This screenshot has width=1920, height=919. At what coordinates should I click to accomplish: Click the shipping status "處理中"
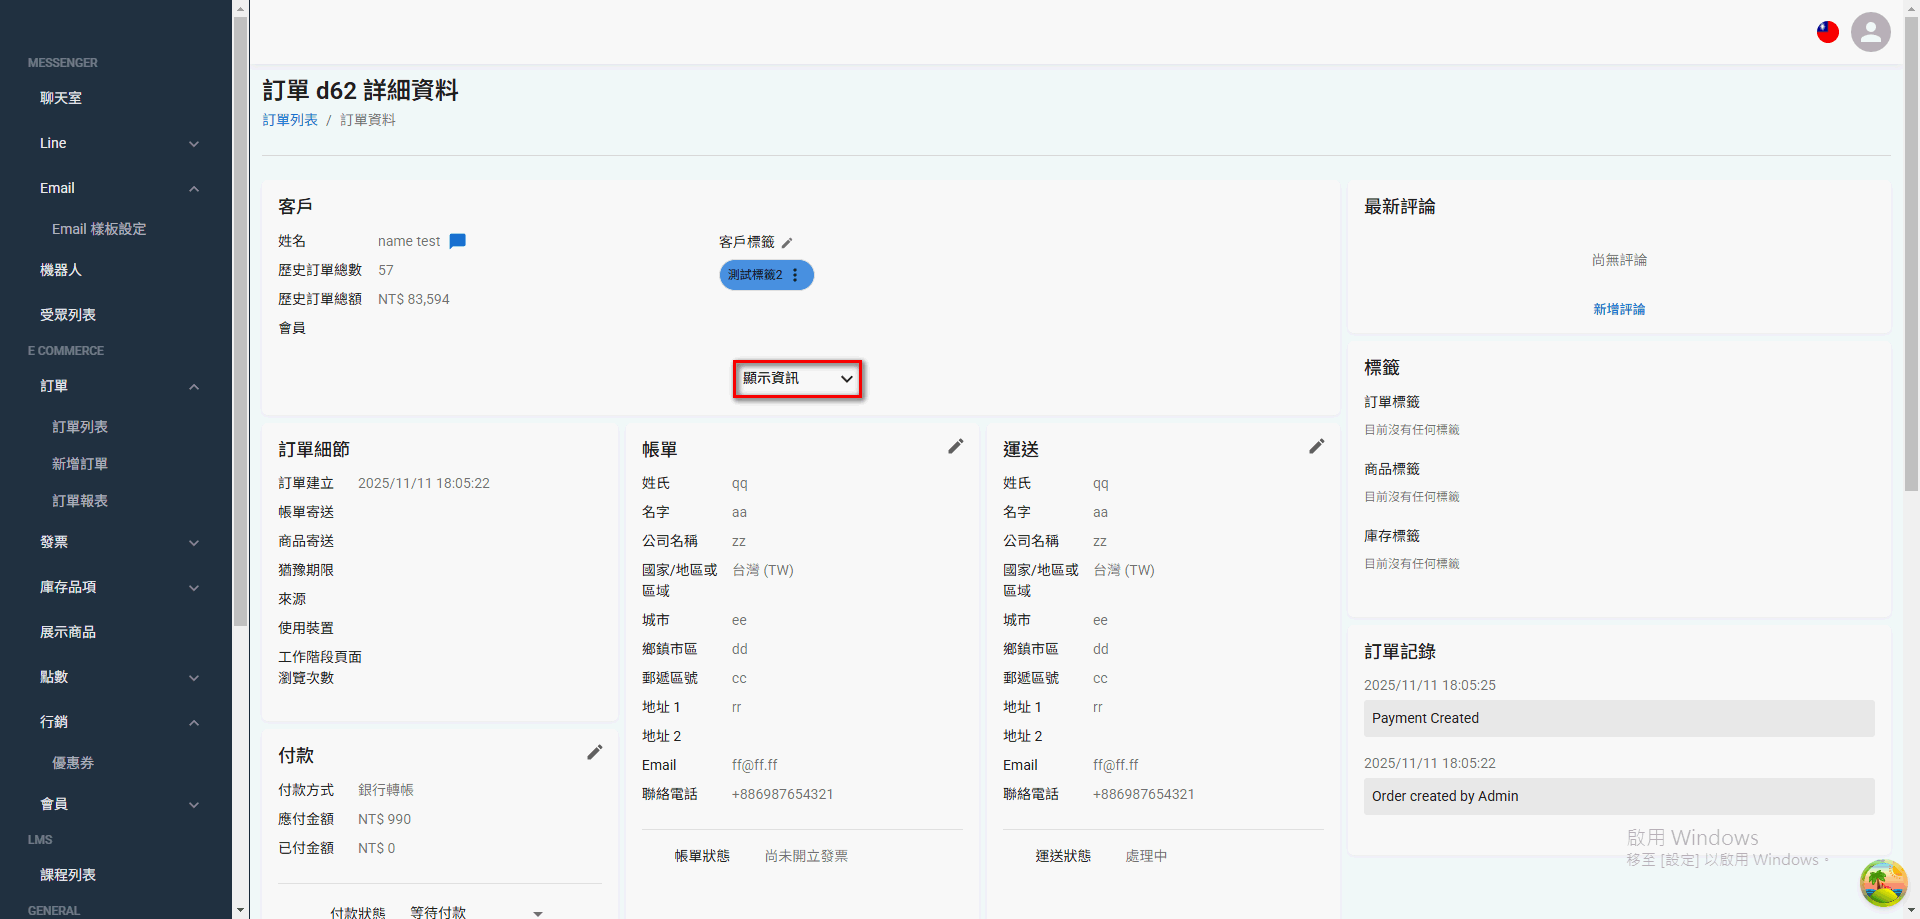pos(1146,856)
